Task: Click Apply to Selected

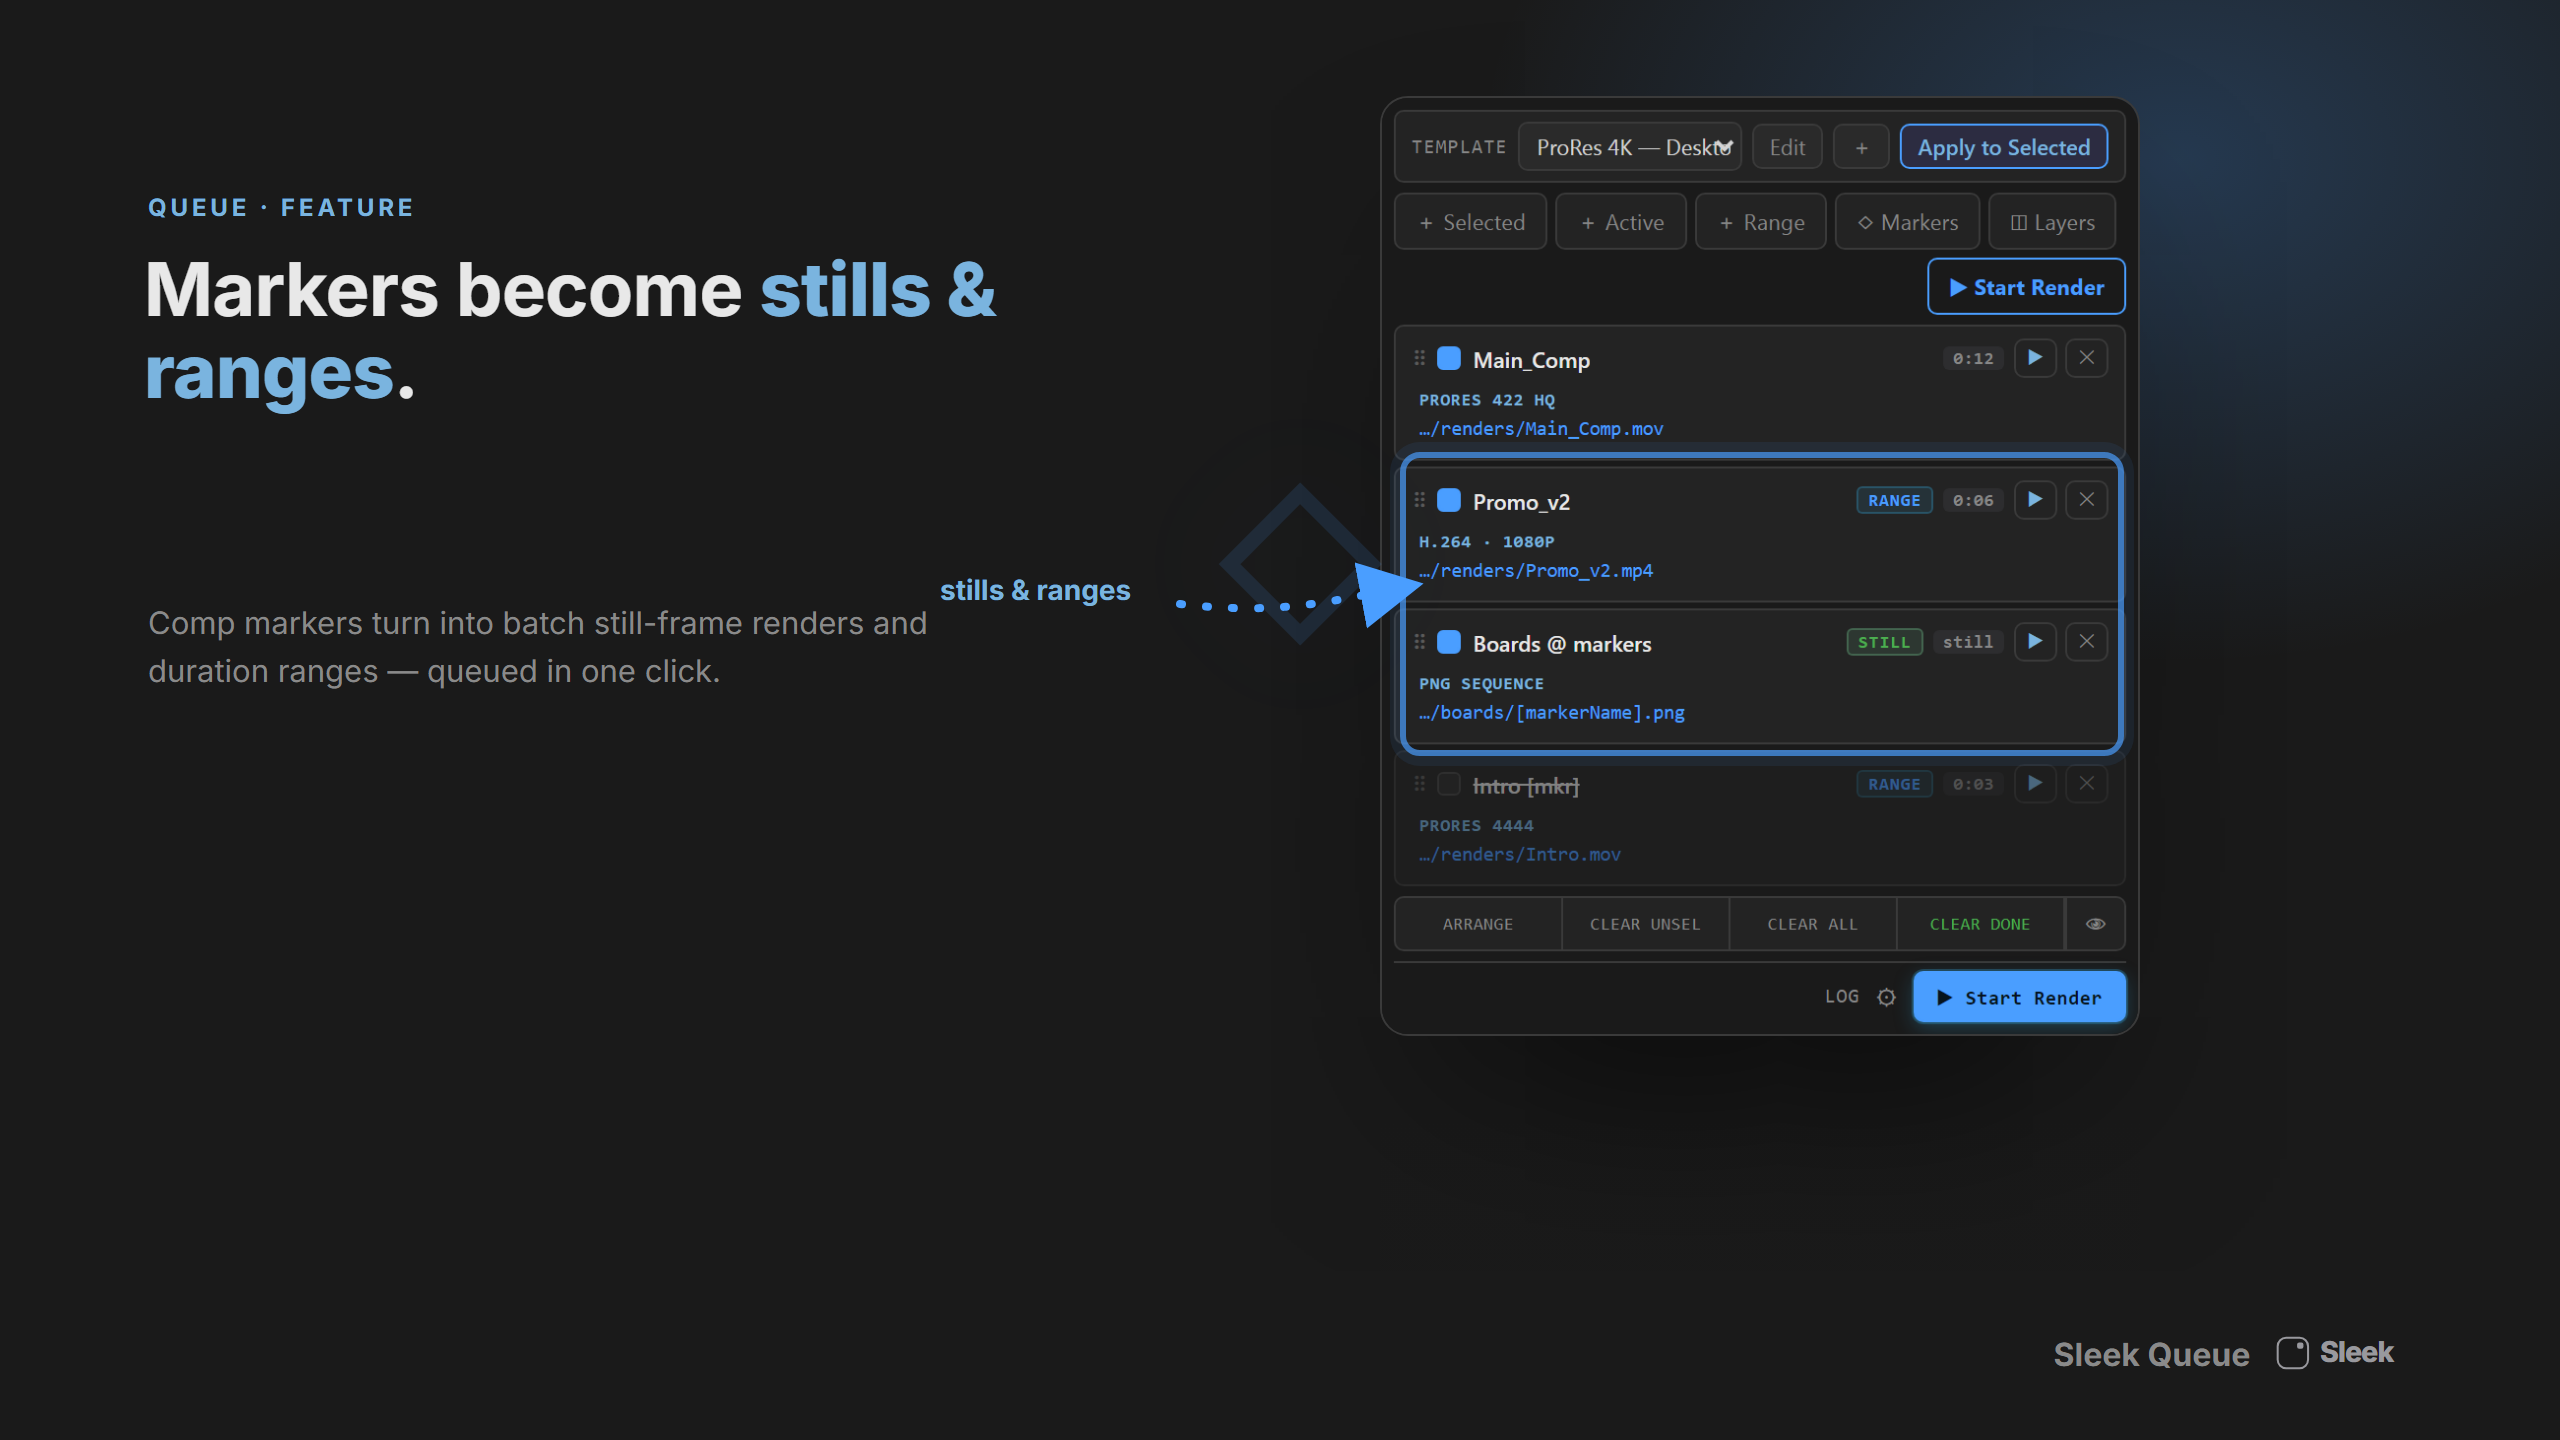Action: click(x=2003, y=147)
